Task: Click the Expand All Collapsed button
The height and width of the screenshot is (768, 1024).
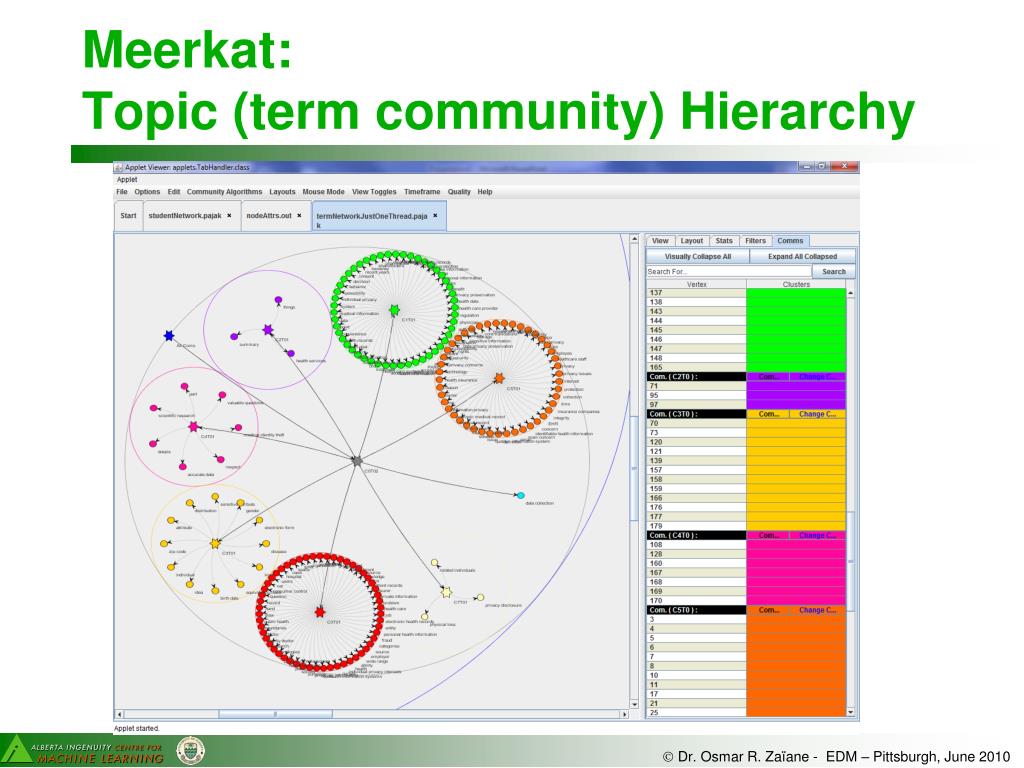Action: (802, 257)
